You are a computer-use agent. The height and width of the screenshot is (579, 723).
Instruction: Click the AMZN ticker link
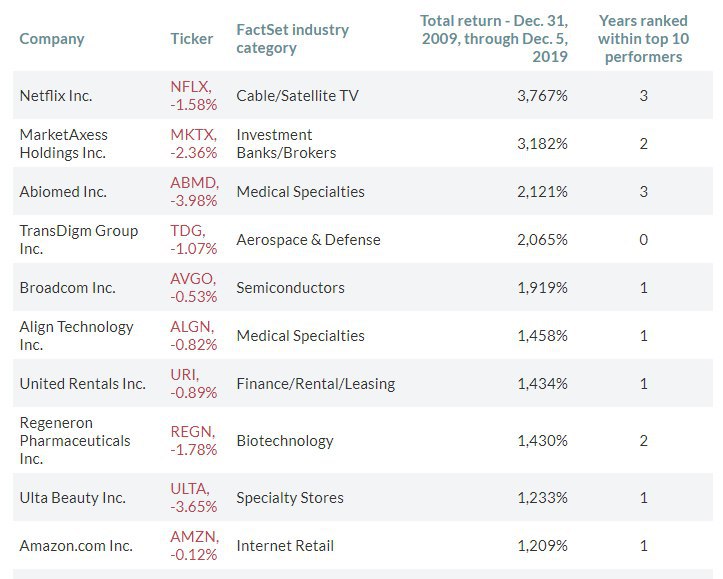[x=192, y=537]
